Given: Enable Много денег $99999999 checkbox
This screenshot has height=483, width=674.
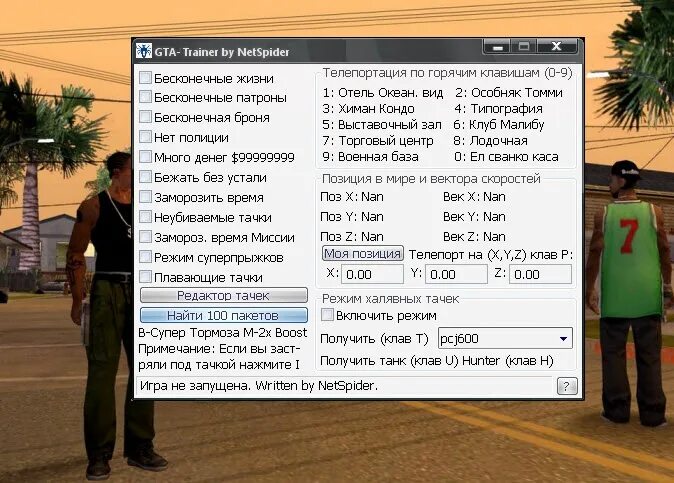Looking at the screenshot, I should coord(146,157).
